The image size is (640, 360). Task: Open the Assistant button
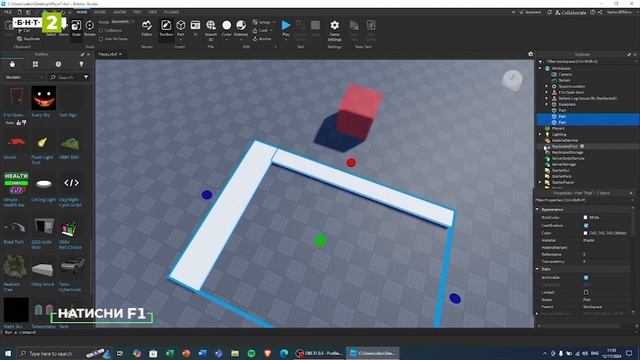pyautogui.click(x=530, y=13)
